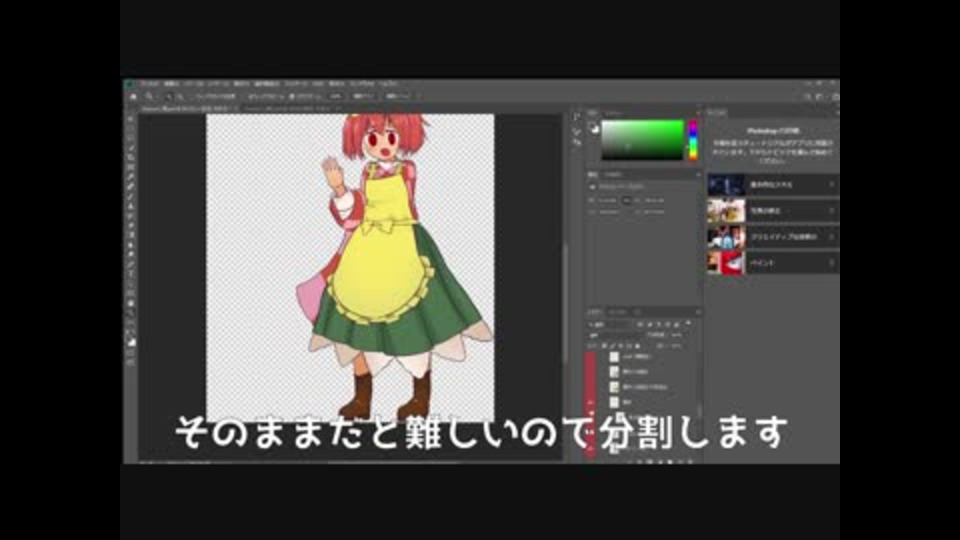This screenshot has width=960, height=540.
Task: Toggle lock transparent pixels in Layers panel
Action: (x=604, y=347)
